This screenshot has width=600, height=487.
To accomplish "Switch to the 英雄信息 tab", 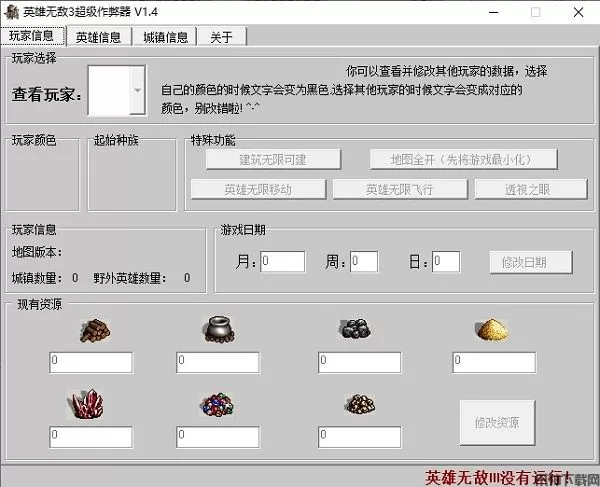I will pyautogui.click(x=98, y=37).
